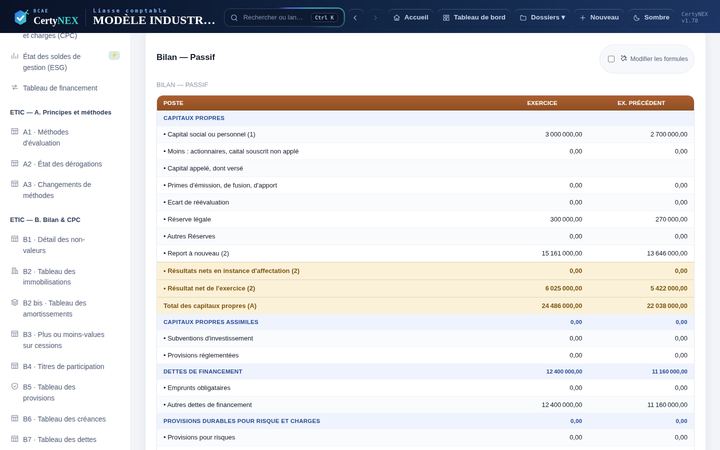This screenshot has height=450, width=720.
Task: Sort by the EXERCICE column header
Action: click(542, 103)
